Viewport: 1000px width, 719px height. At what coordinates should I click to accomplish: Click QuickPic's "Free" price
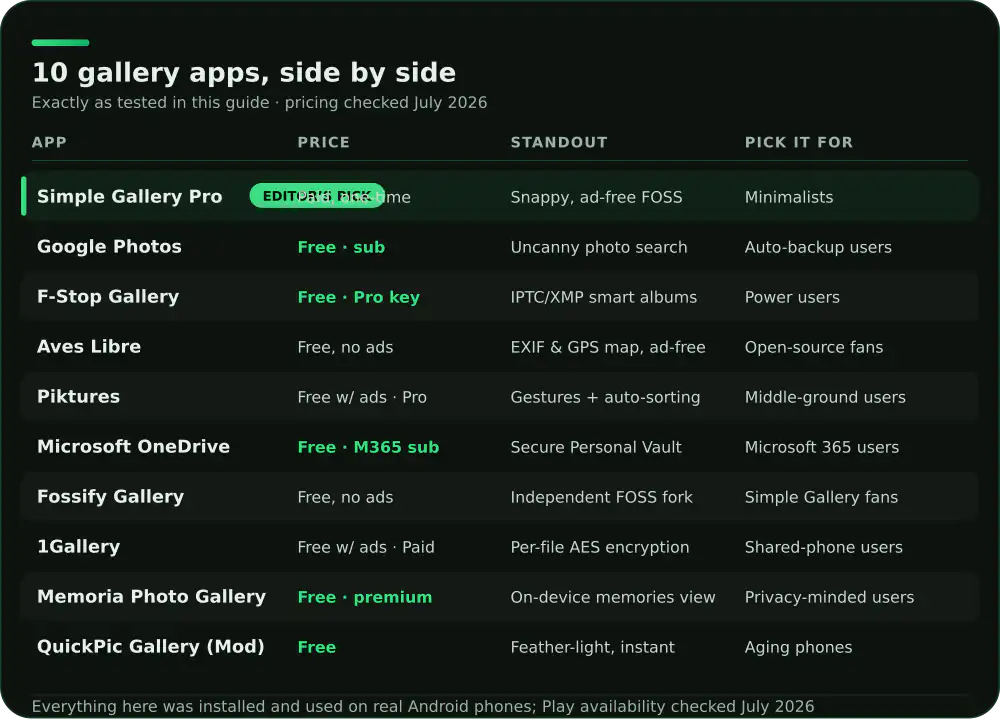click(x=316, y=647)
